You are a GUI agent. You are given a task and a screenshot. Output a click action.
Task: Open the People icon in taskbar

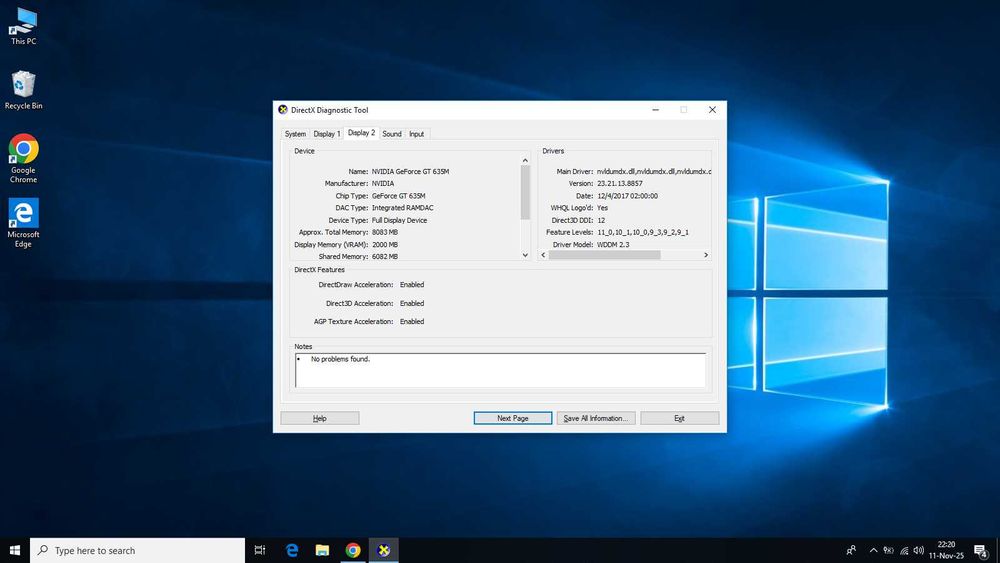[851, 550]
